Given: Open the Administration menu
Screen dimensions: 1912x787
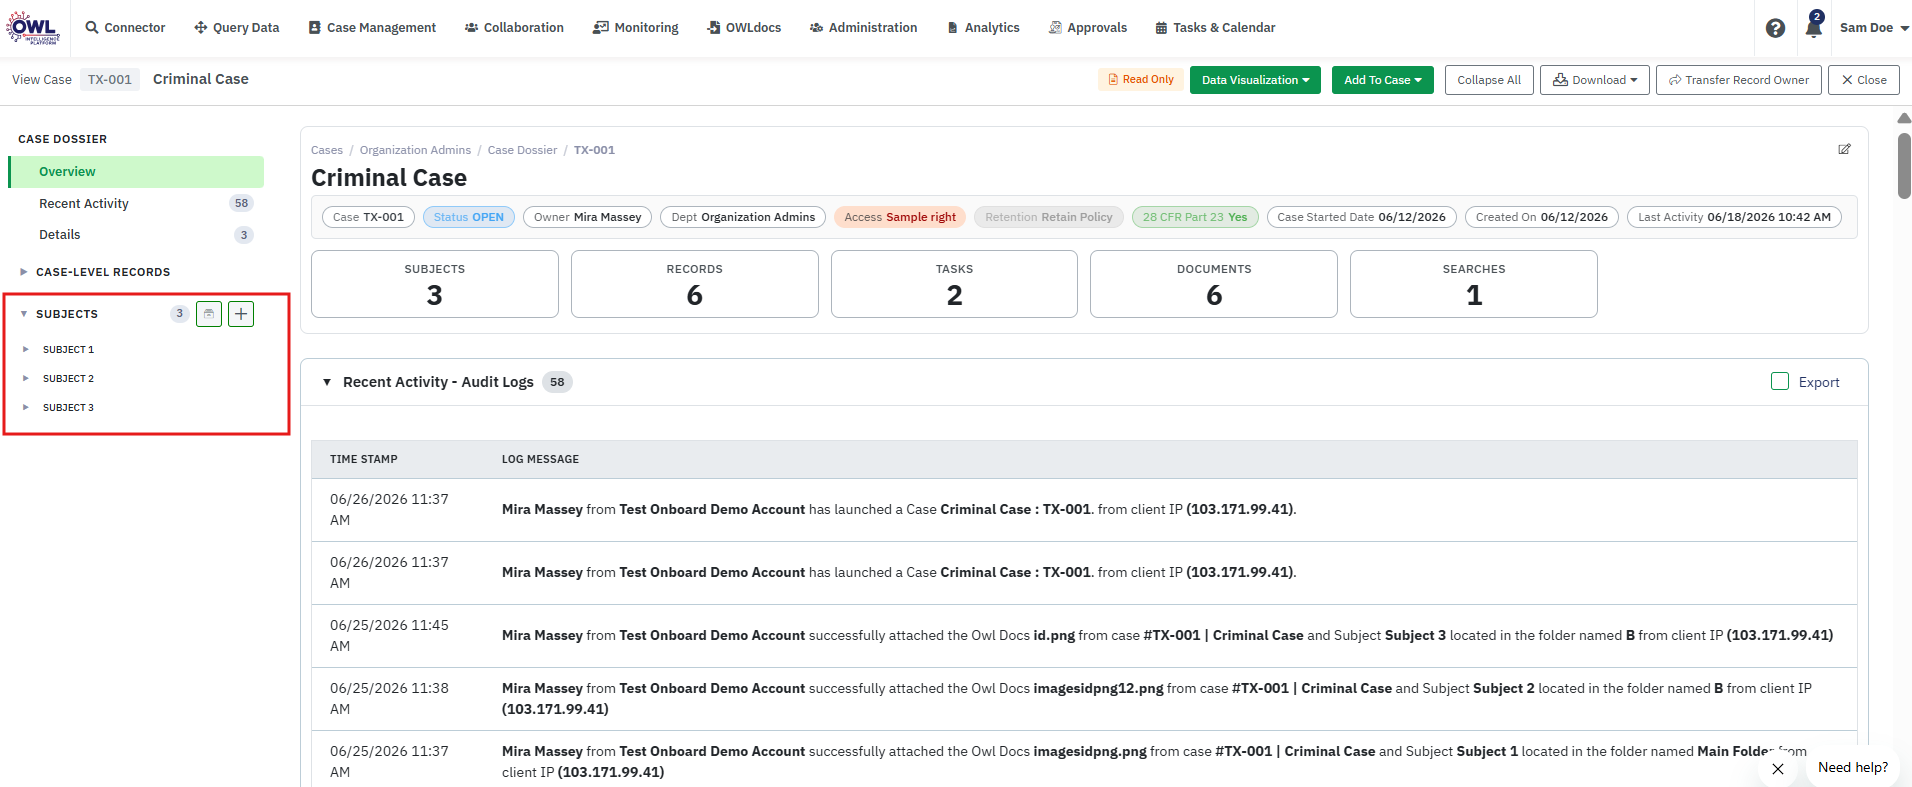Looking at the screenshot, I should click(x=863, y=28).
